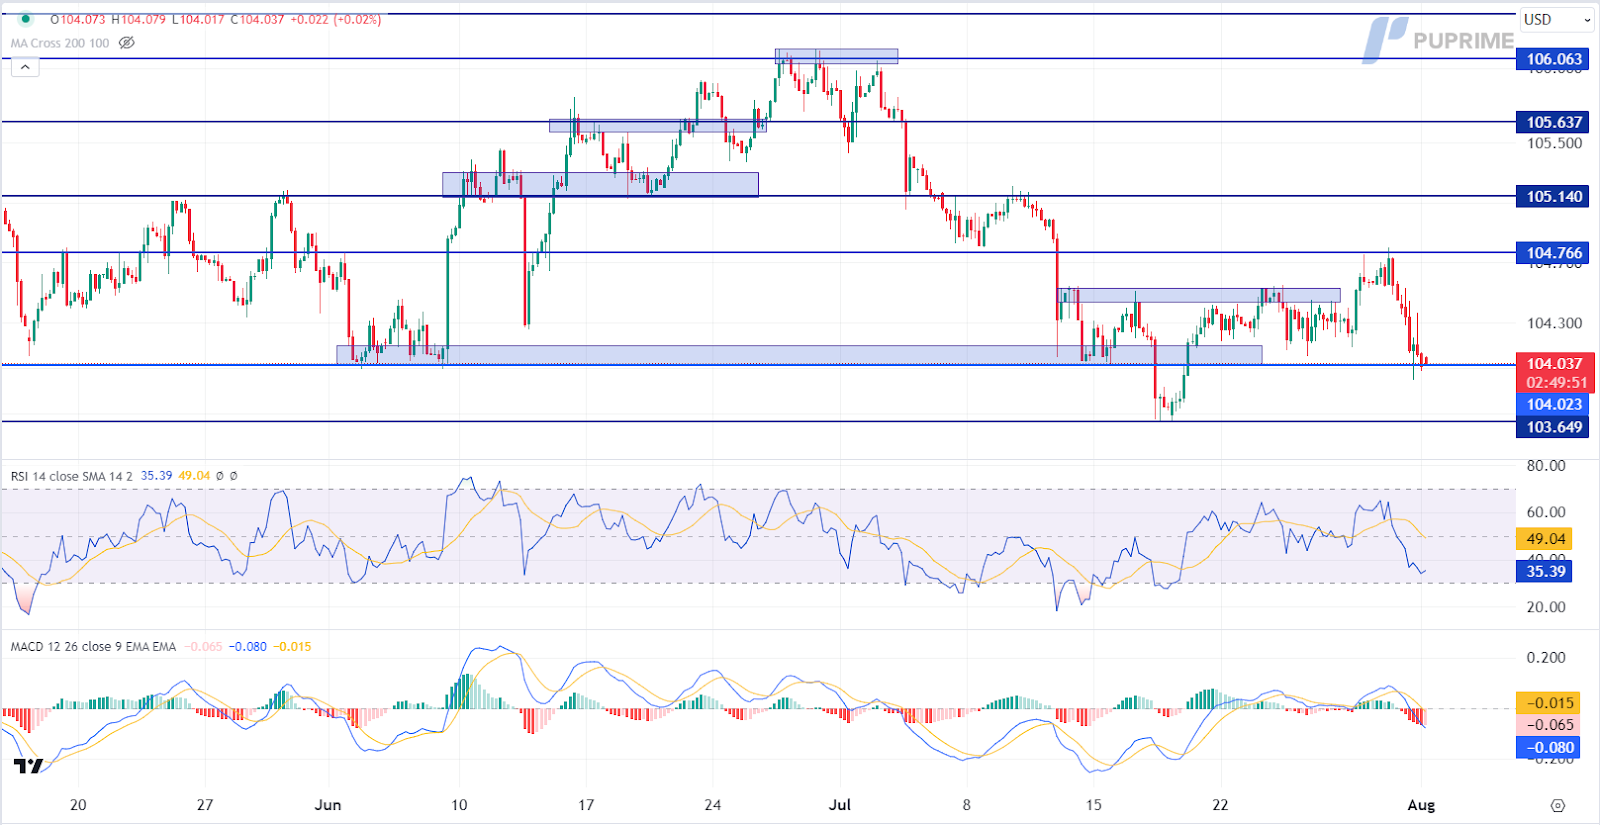1600x825 pixels.
Task: Click the 0.200 MACD scale value
Action: click(x=1546, y=657)
